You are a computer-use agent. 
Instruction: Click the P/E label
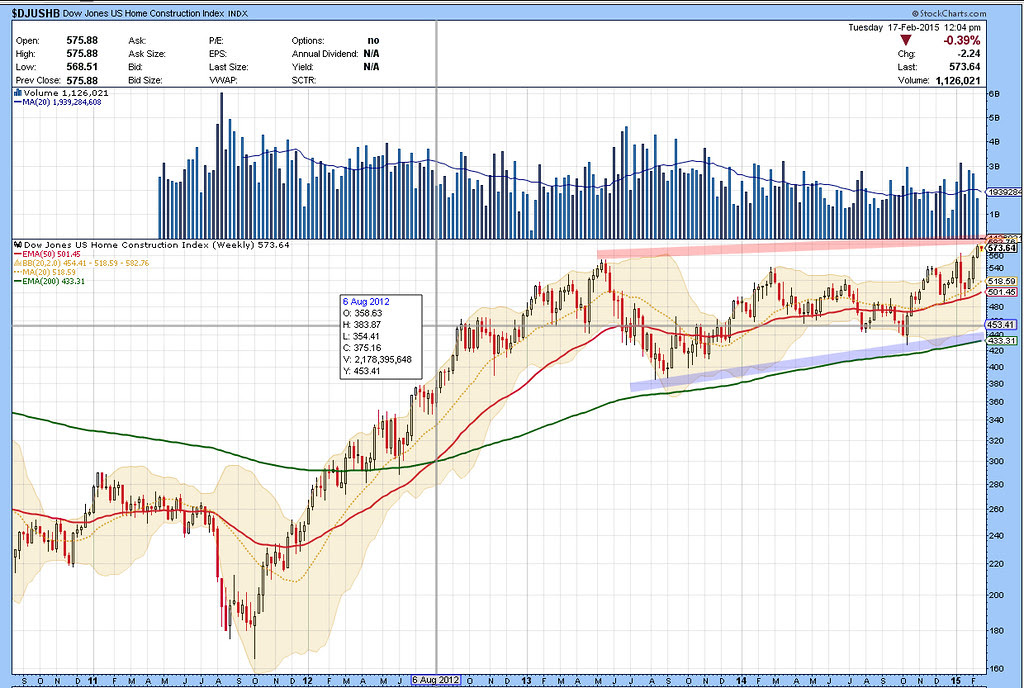[x=216, y=40]
